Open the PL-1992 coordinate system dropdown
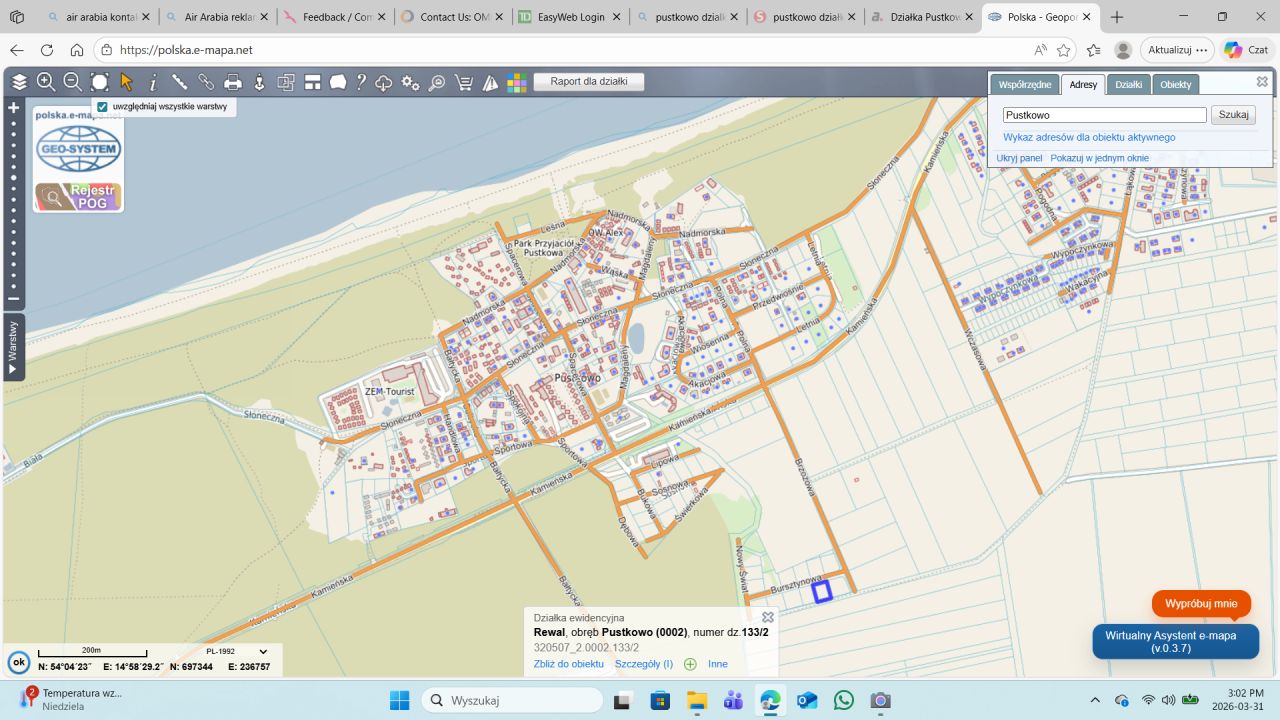This screenshot has height=720, width=1280. [x=263, y=651]
